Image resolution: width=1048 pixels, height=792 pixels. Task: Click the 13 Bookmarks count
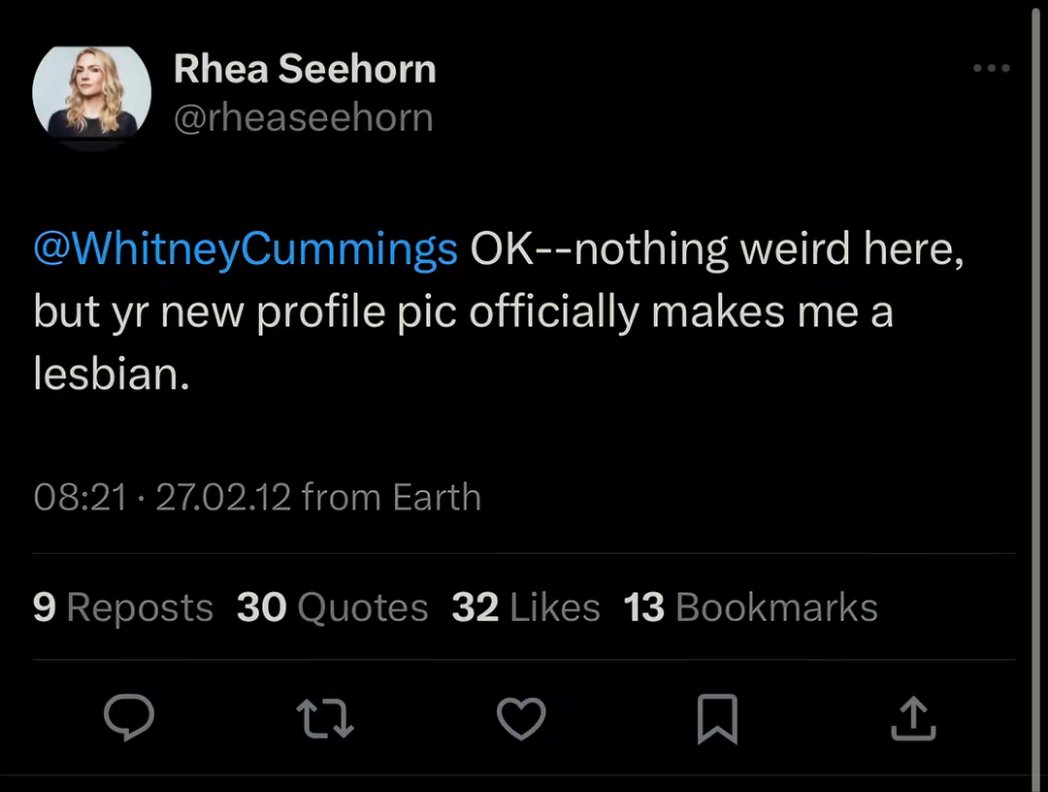pos(750,607)
